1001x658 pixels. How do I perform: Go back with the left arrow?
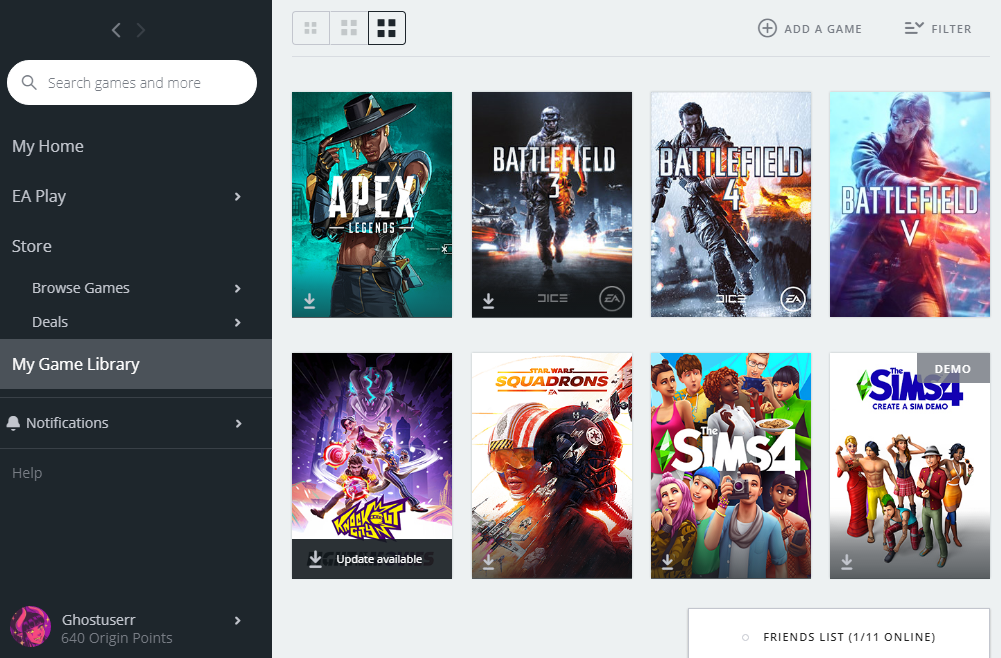coord(116,30)
